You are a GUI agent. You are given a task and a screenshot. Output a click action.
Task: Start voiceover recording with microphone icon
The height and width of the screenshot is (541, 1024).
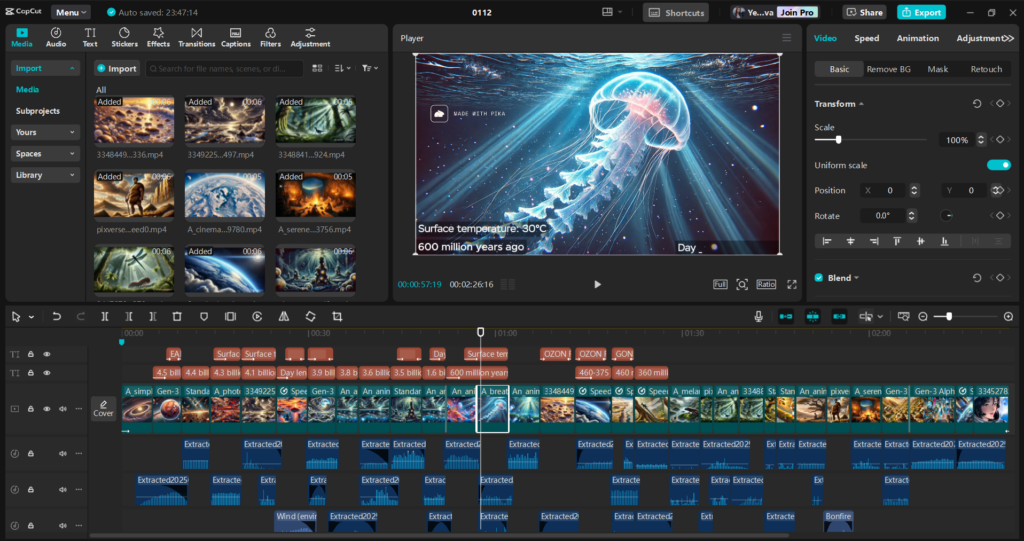[759, 316]
